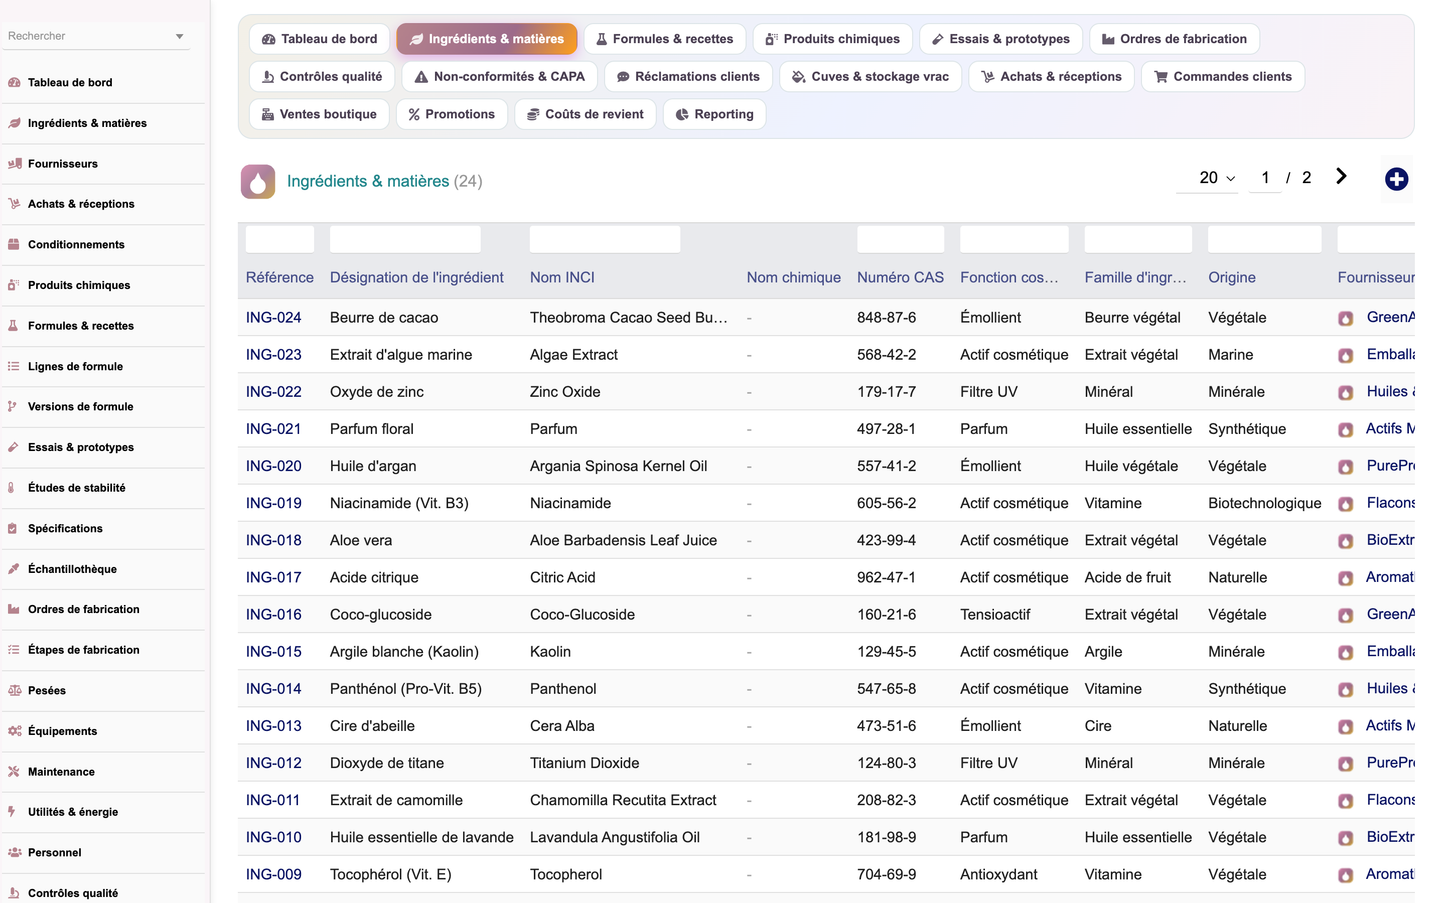Screen dimensions: 1445x903
Task: Click supplier icon in Tocophérol row
Action: coord(1346,875)
